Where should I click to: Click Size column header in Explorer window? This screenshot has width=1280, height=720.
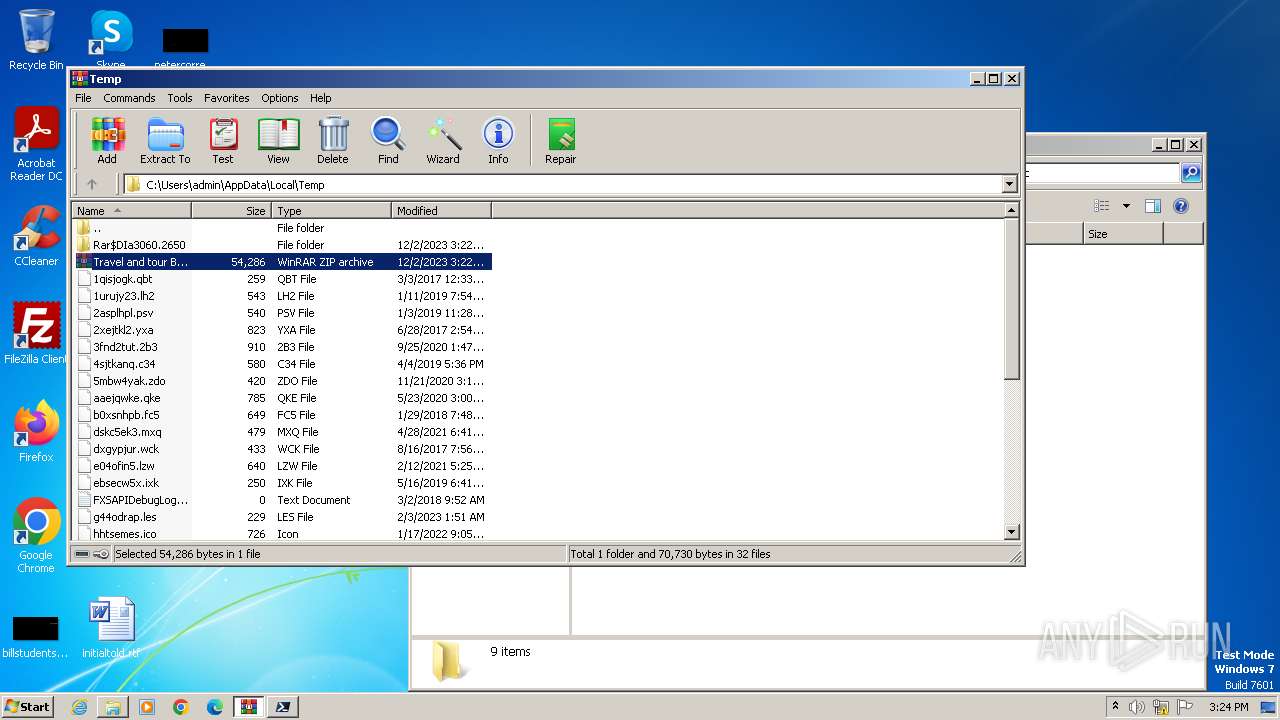(1122, 234)
